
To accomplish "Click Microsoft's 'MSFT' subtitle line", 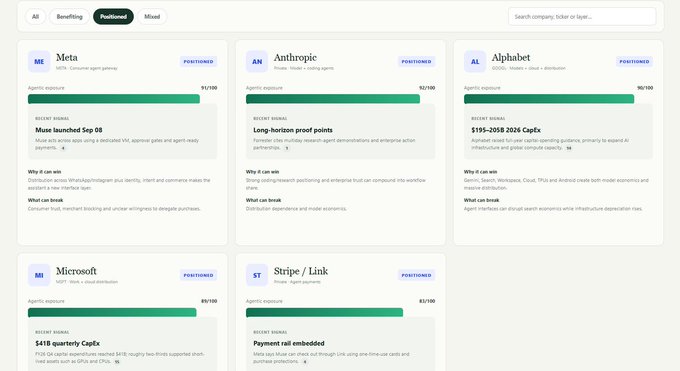I will 87,282.
